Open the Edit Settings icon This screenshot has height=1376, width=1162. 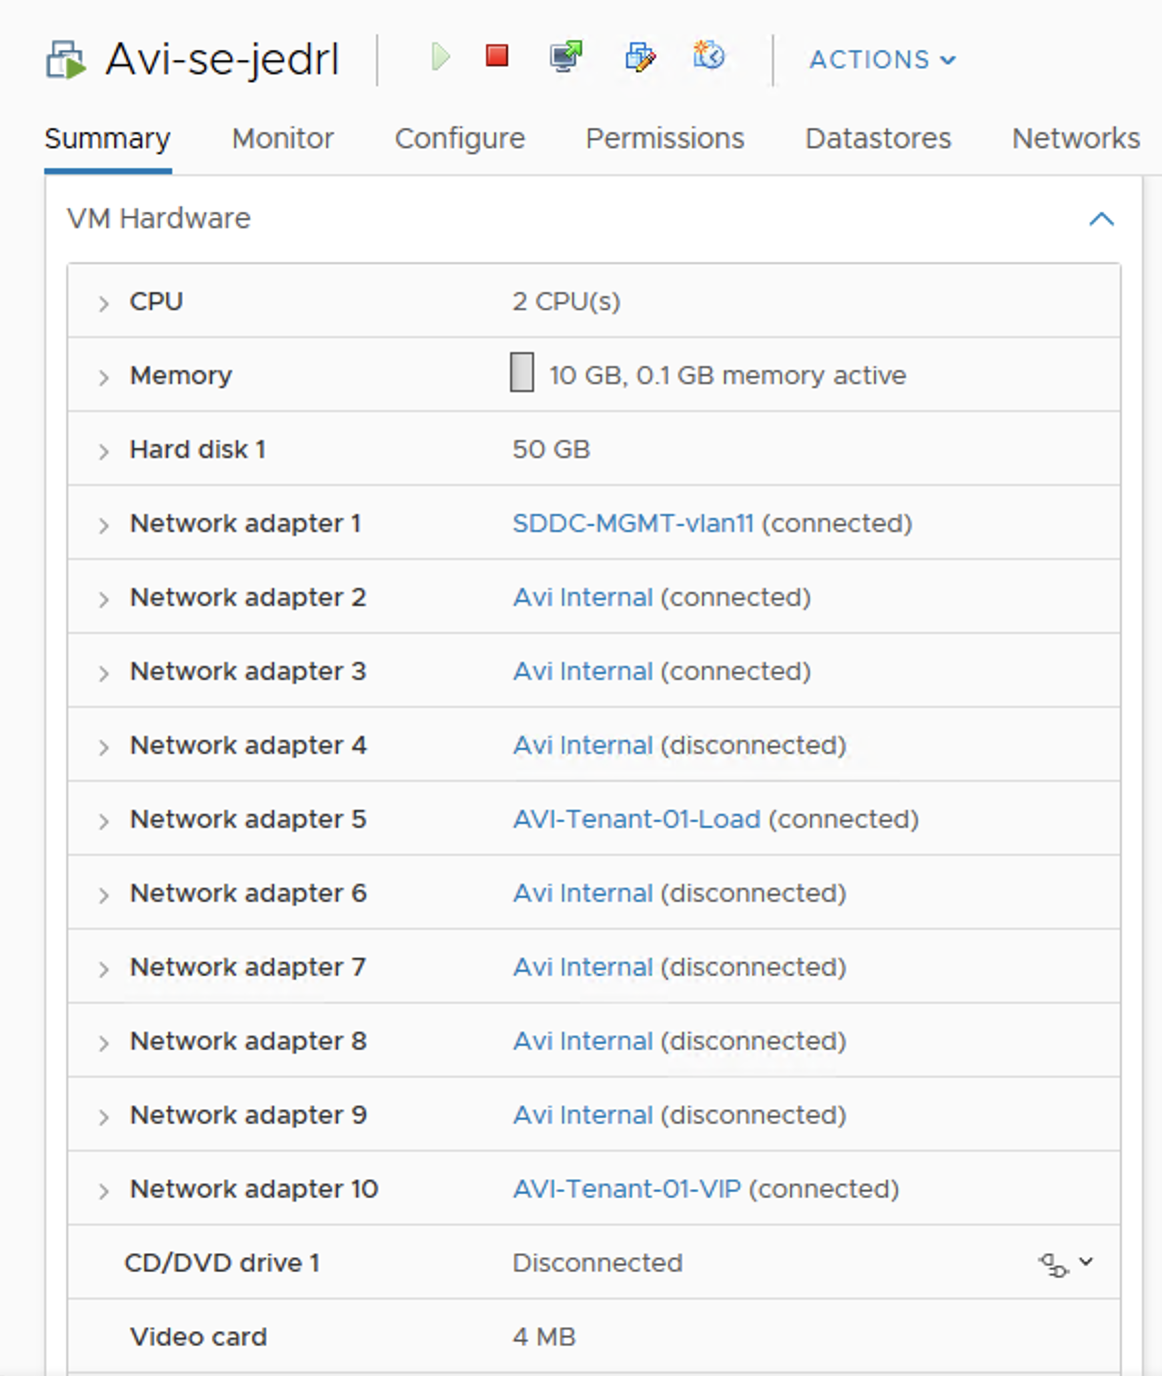[x=640, y=57]
